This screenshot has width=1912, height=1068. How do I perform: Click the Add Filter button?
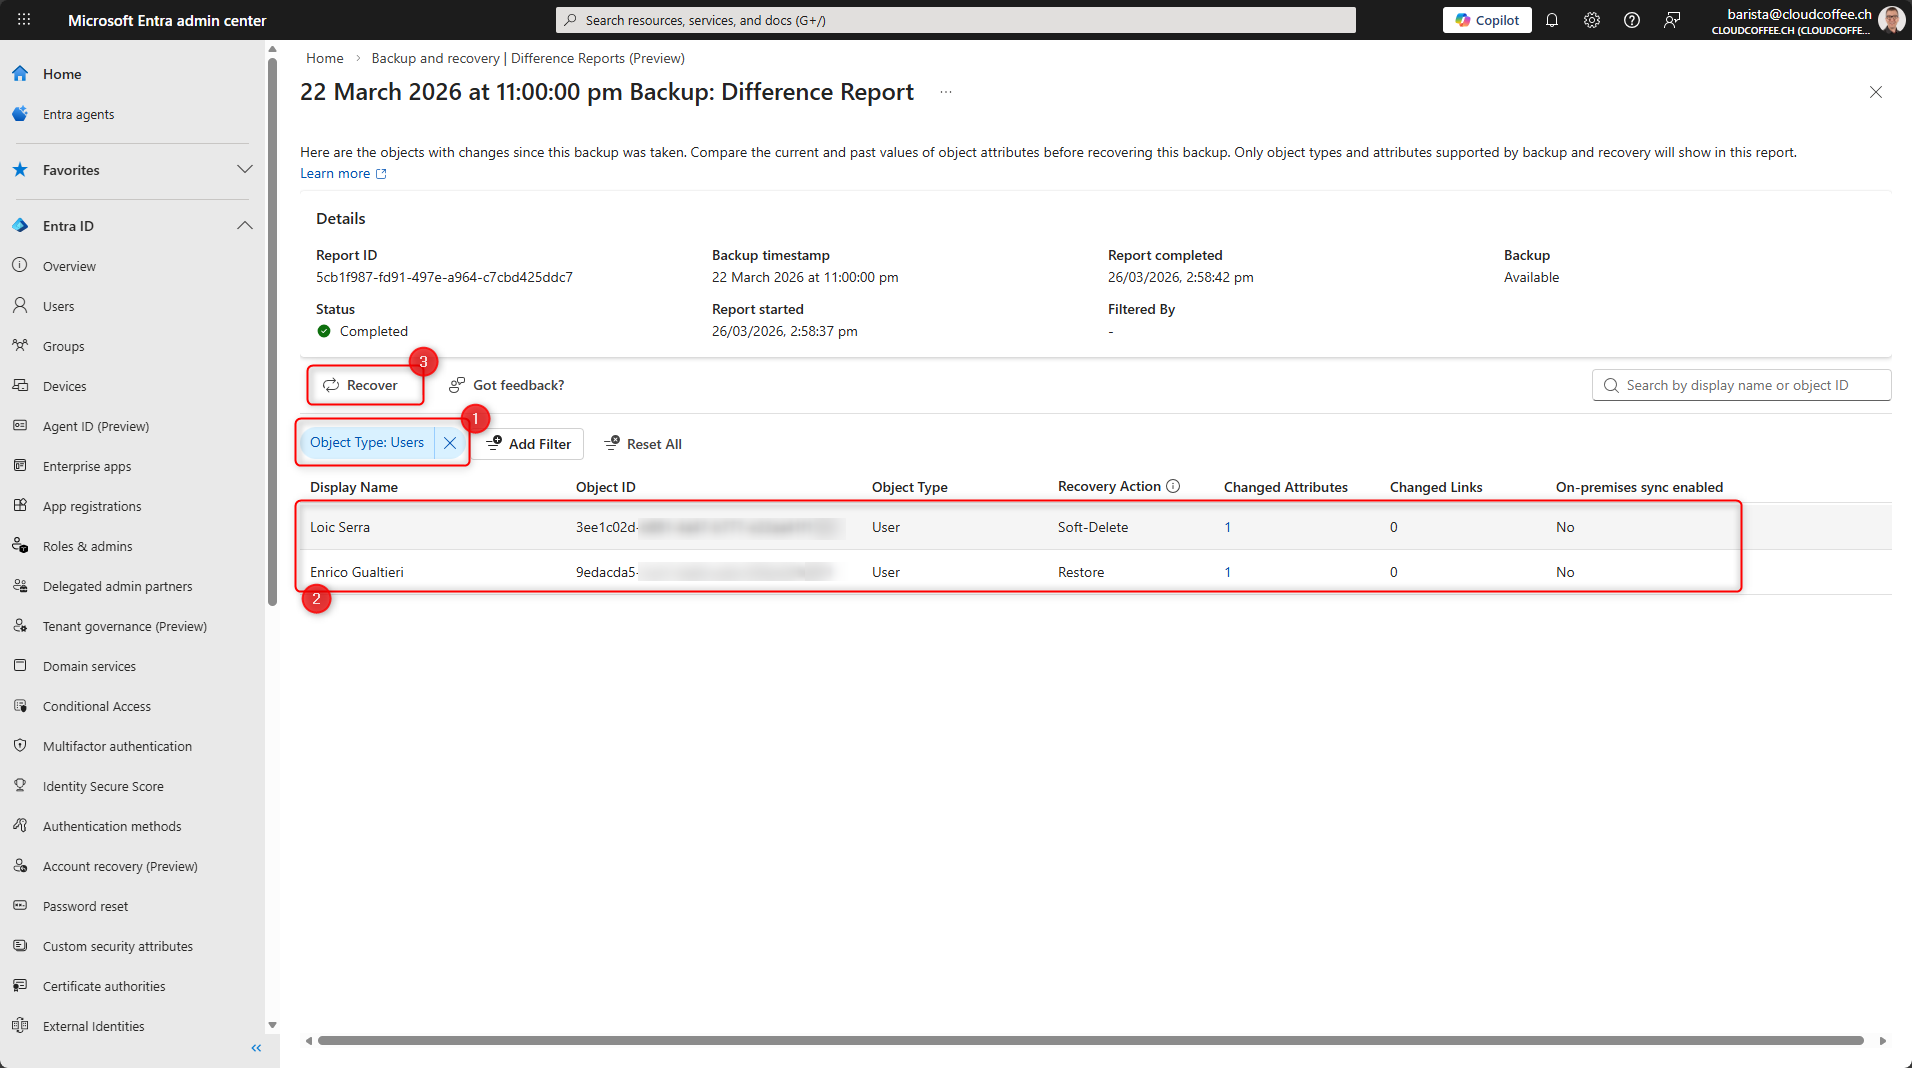(529, 444)
